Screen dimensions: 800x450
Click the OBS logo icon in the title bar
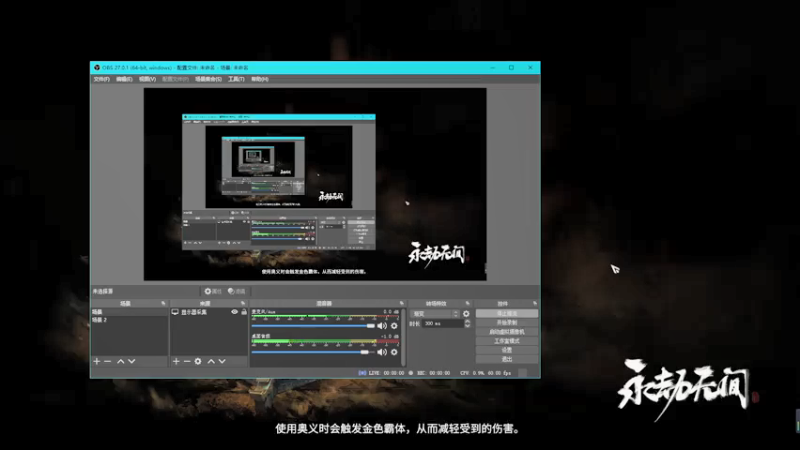pos(97,67)
